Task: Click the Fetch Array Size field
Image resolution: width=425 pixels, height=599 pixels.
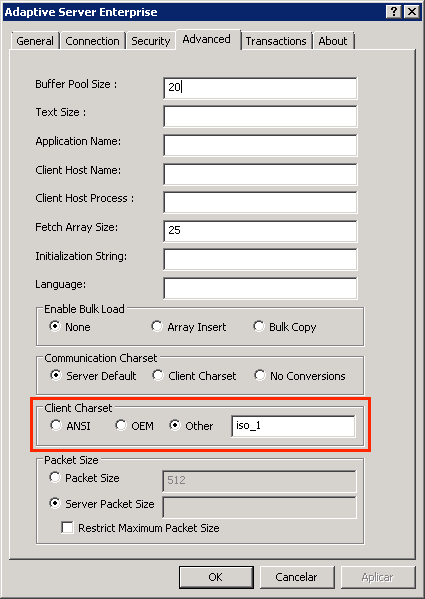Action: pos(260,231)
